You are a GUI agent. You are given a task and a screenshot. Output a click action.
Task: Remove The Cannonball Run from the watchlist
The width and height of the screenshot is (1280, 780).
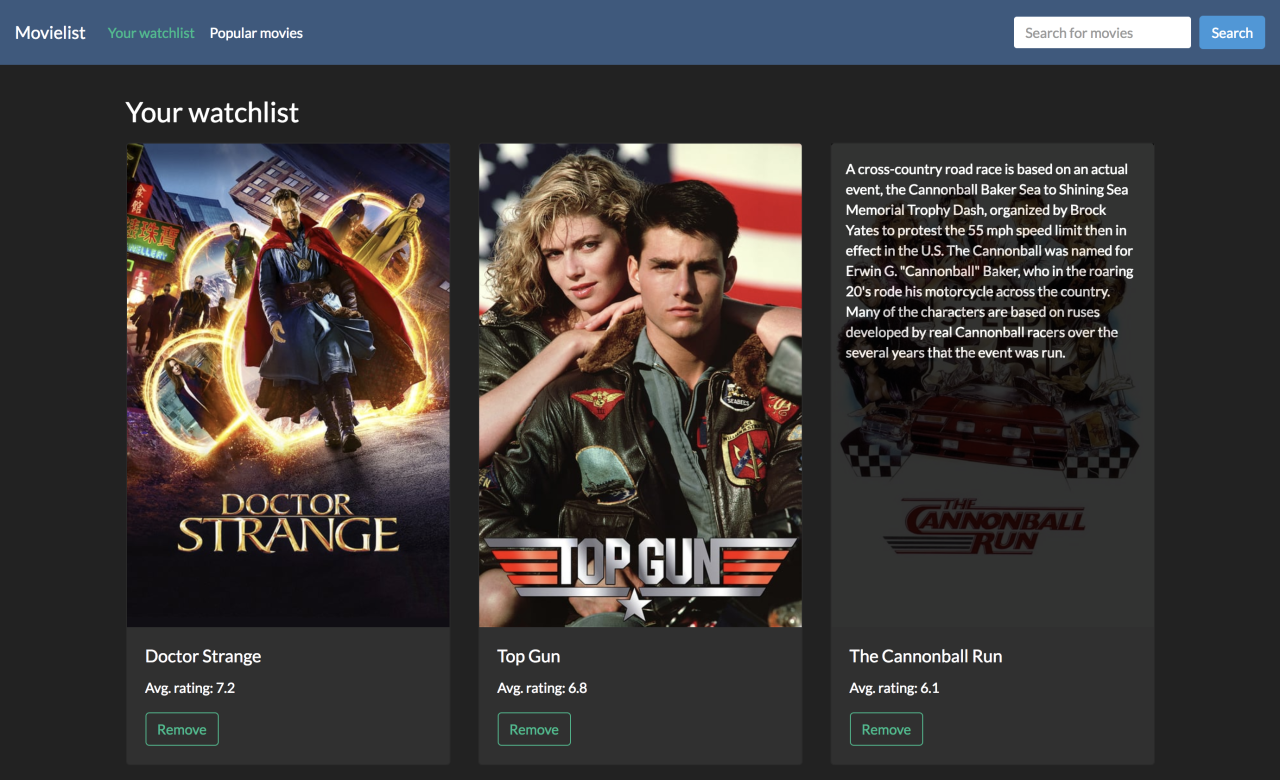(x=886, y=729)
